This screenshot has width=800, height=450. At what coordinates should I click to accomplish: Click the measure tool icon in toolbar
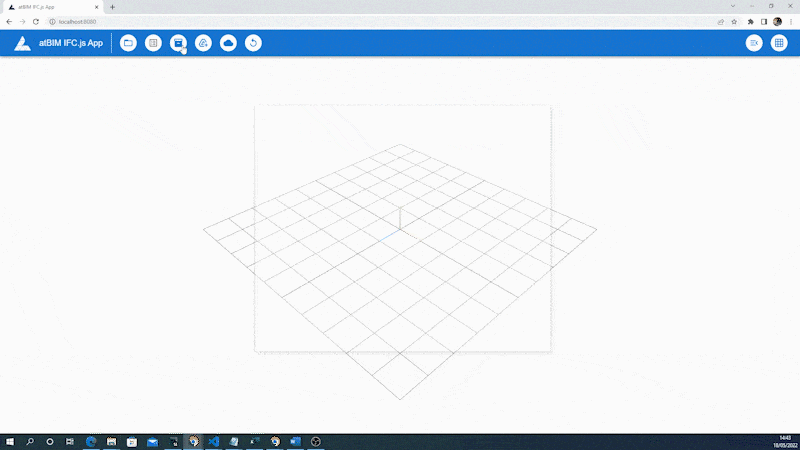[x=203, y=43]
